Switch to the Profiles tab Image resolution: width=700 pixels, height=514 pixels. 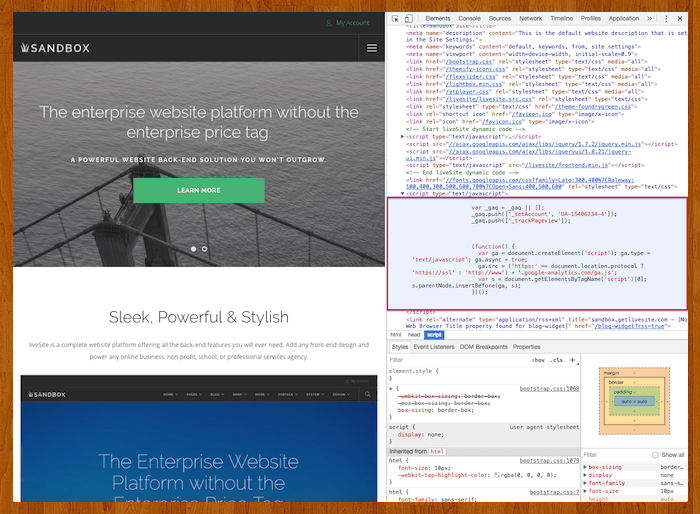click(591, 19)
